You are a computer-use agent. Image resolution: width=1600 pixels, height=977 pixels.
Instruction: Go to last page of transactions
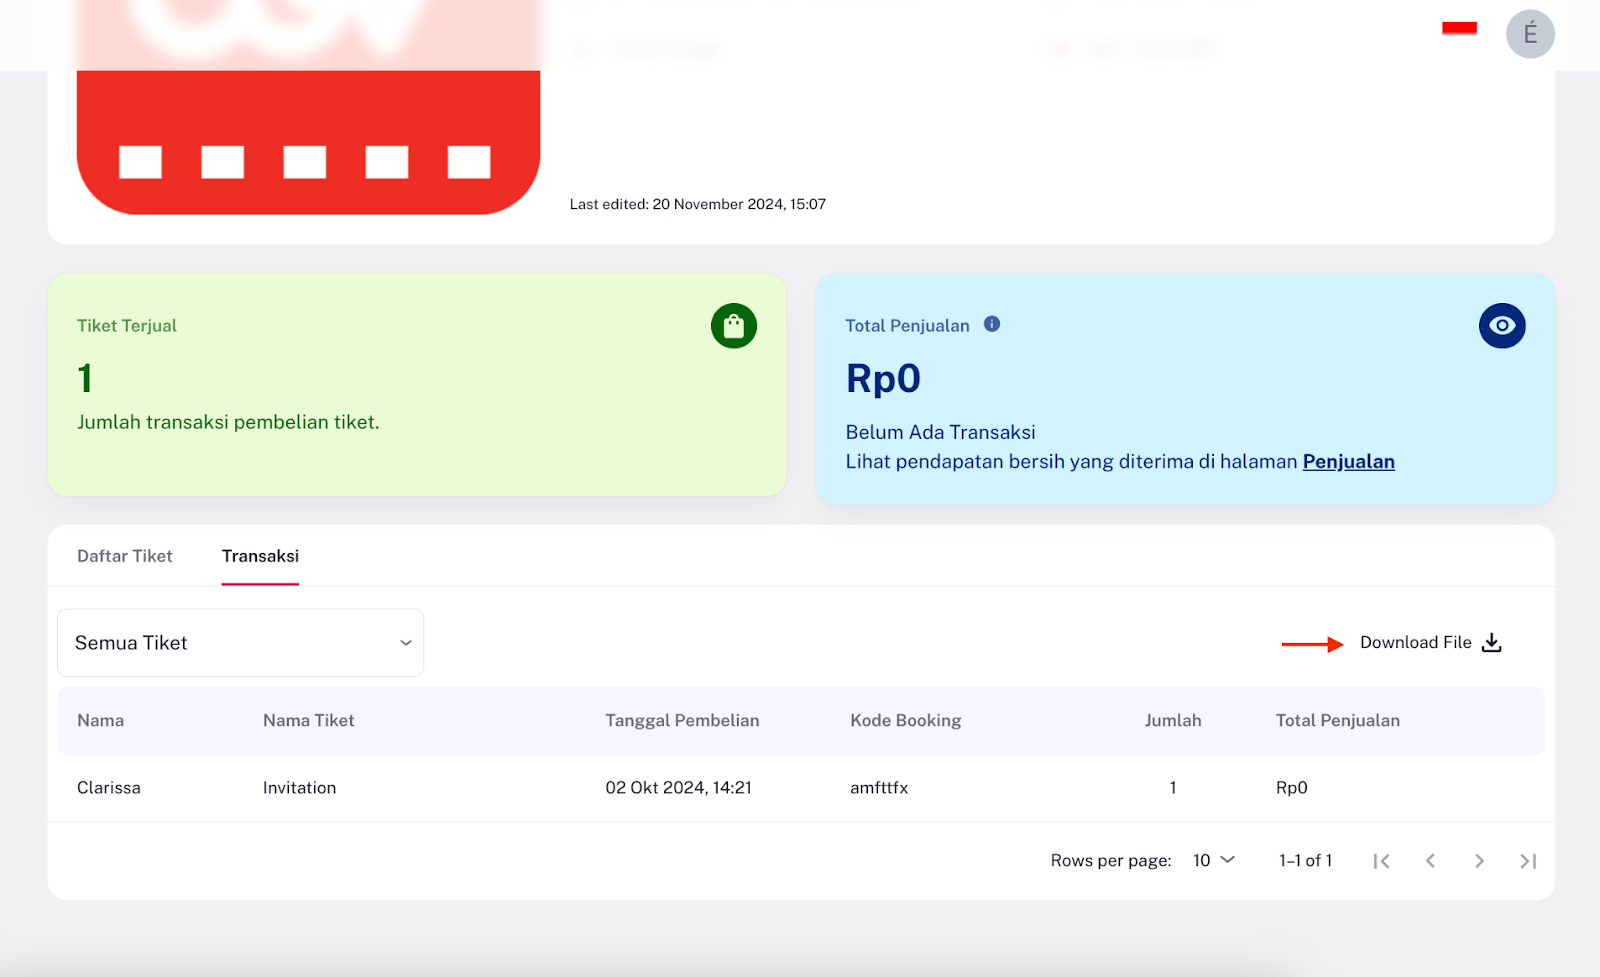tap(1528, 861)
